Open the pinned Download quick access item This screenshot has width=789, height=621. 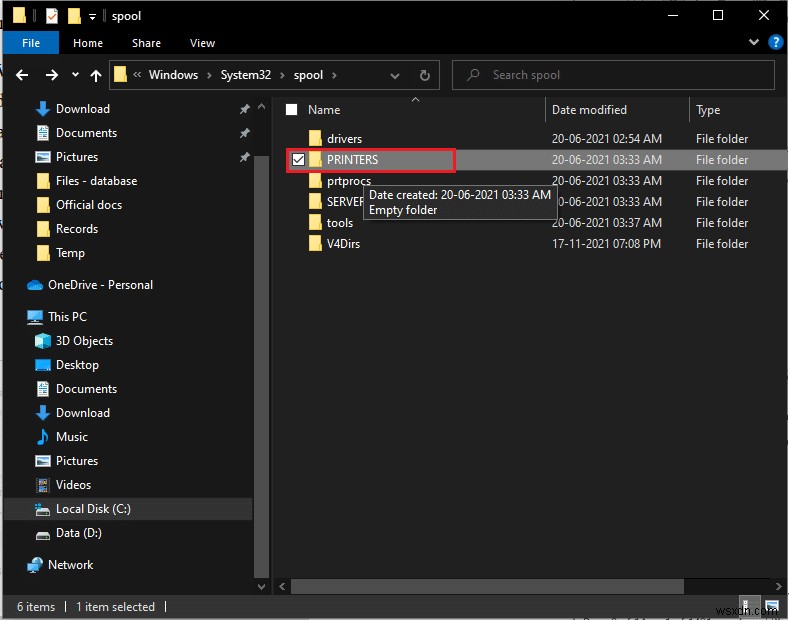83,109
